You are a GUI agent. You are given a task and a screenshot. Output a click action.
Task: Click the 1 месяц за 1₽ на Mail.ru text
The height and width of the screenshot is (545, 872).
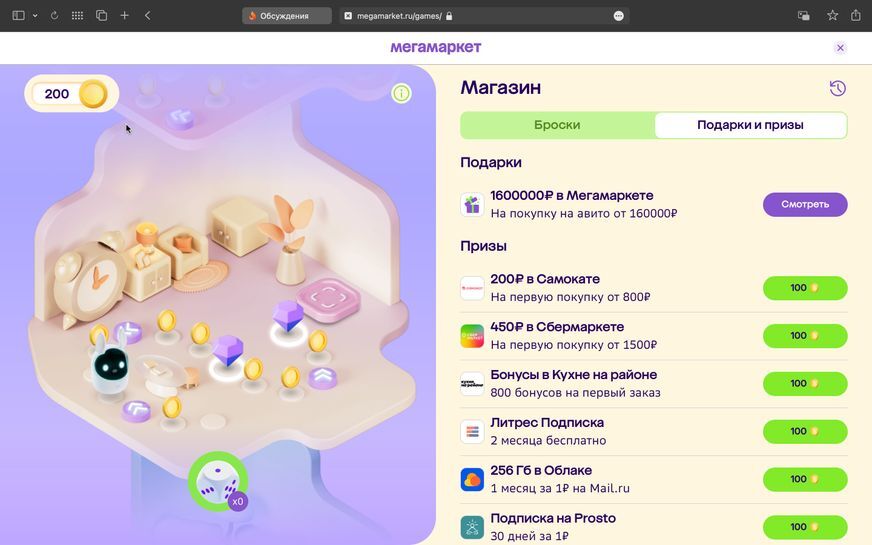(560, 488)
